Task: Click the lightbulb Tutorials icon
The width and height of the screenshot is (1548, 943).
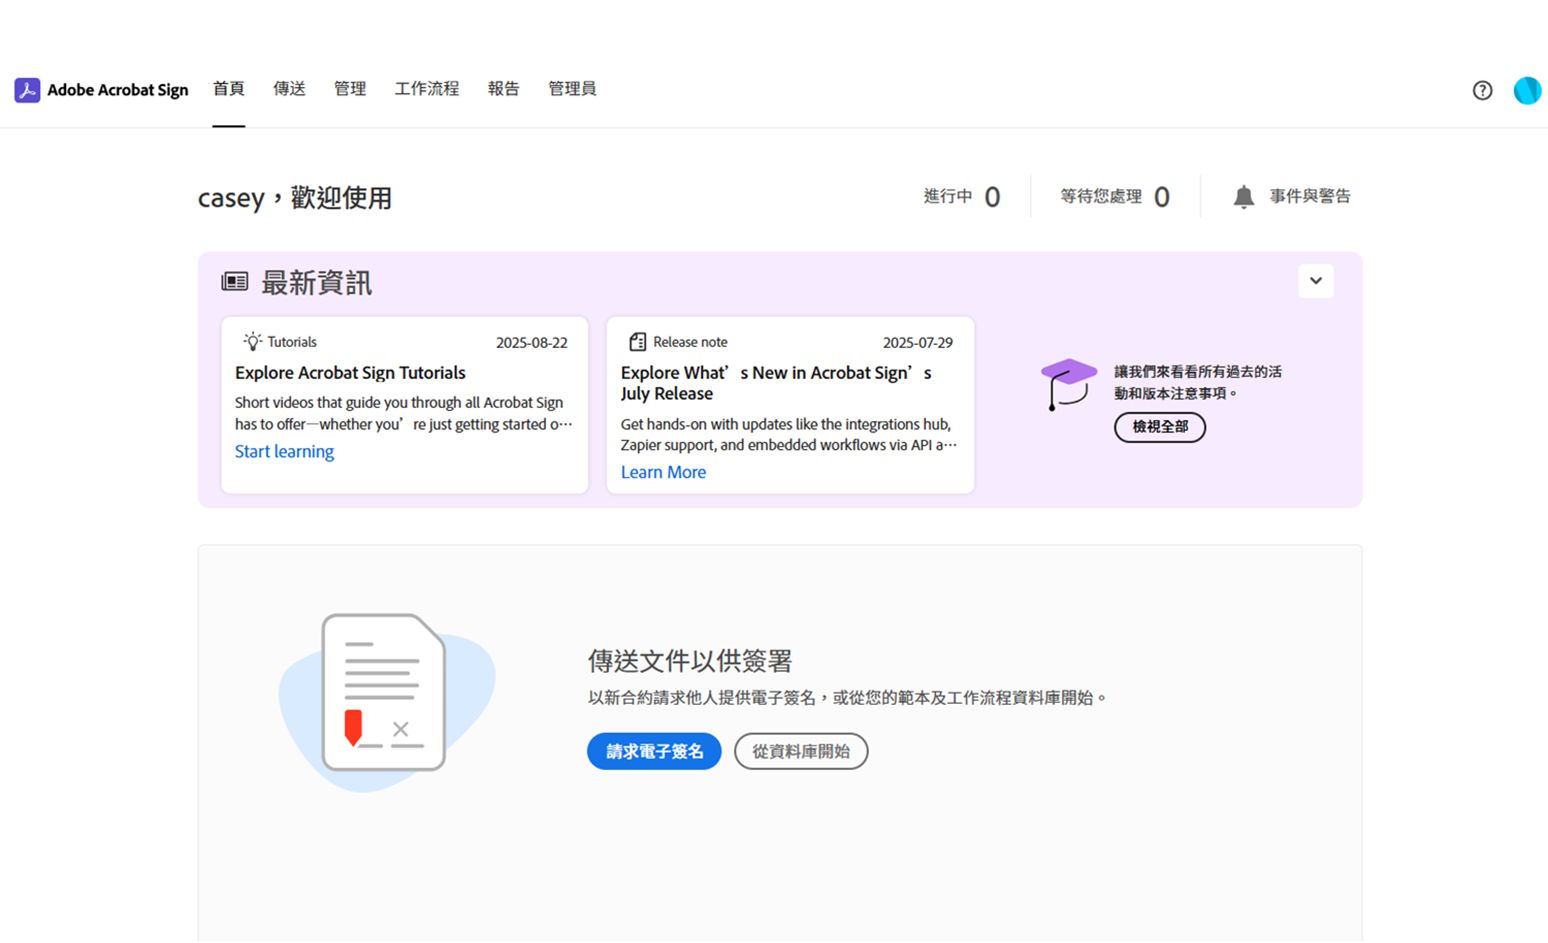Action: pyautogui.click(x=252, y=341)
